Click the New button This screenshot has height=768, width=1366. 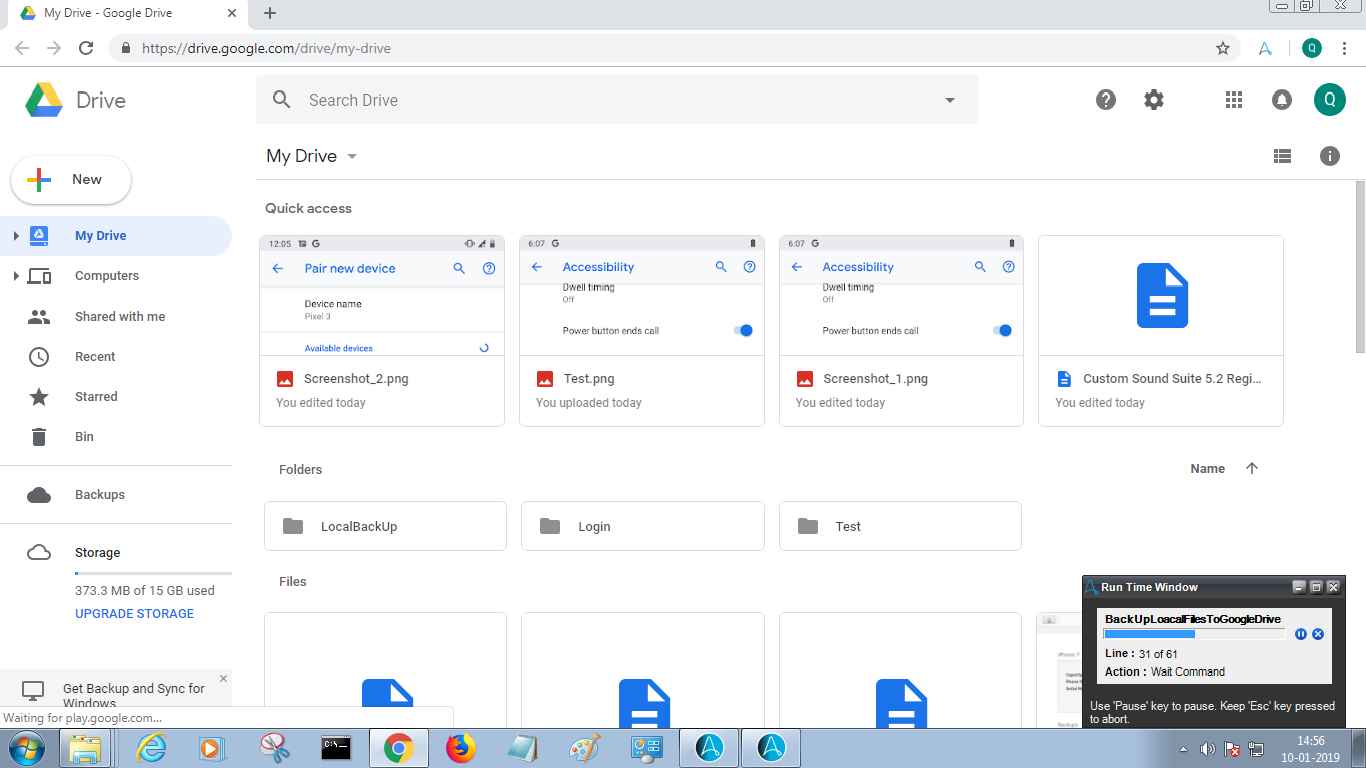tap(71, 180)
